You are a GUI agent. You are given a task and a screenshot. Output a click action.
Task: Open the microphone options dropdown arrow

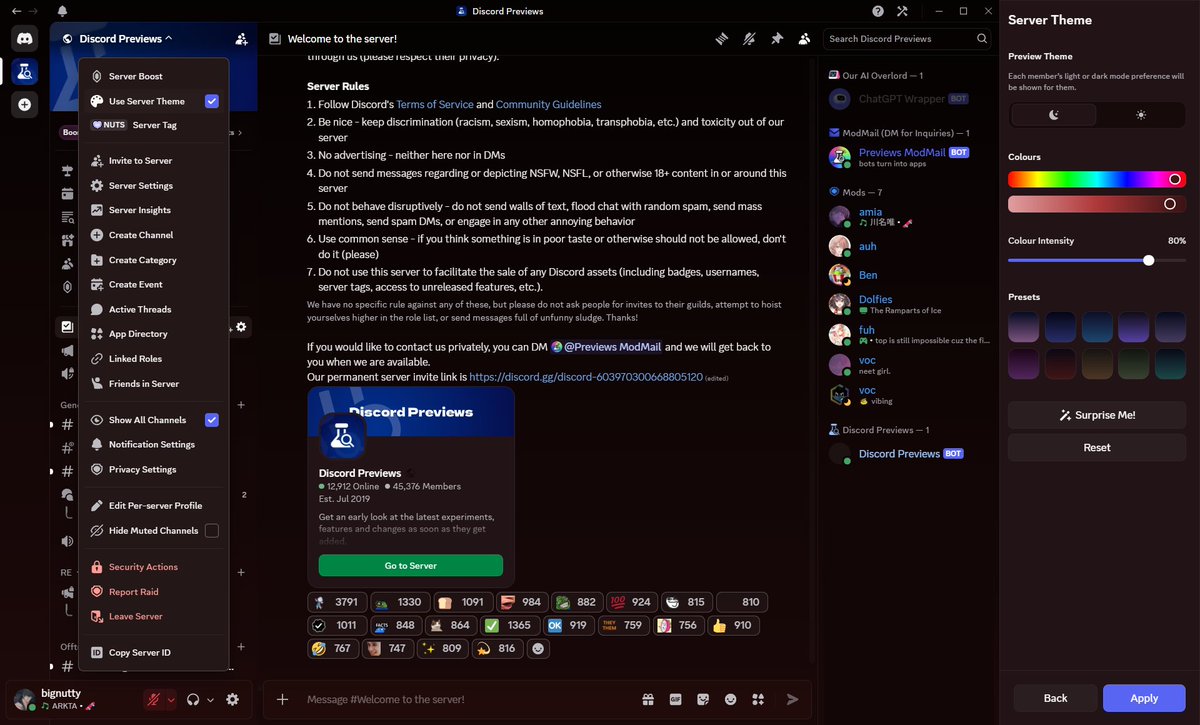(x=171, y=700)
